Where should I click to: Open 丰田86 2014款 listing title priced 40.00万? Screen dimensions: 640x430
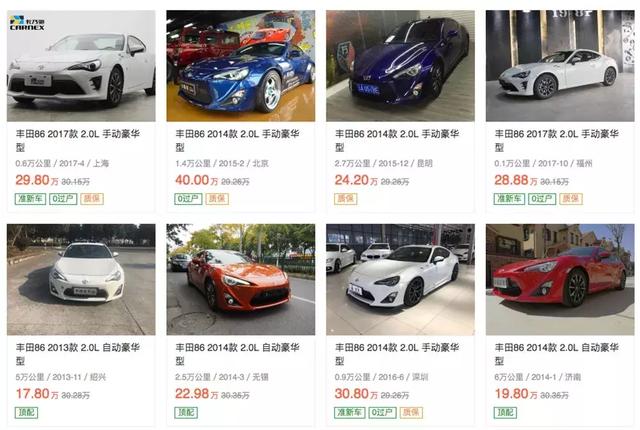[x=237, y=140]
